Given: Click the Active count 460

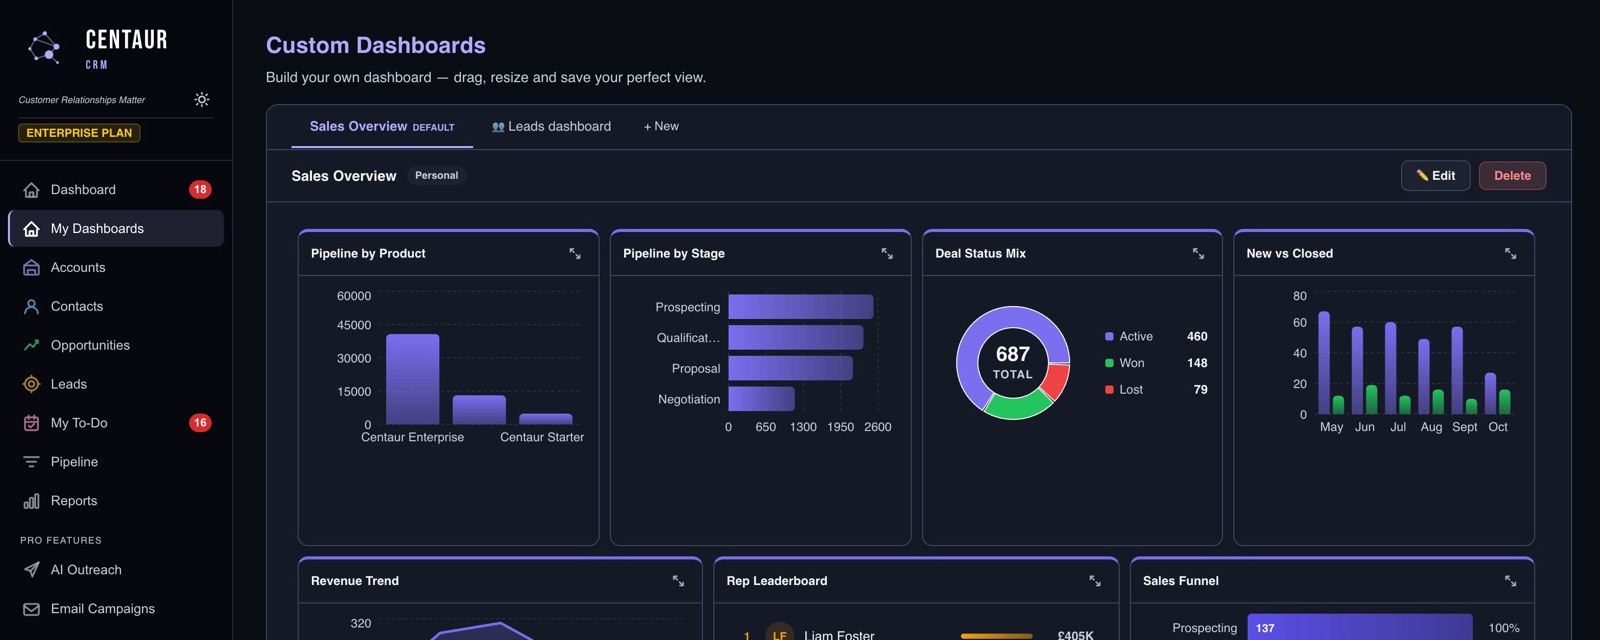Looking at the screenshot, I should pyautogui.click(x=1197, y=337).
